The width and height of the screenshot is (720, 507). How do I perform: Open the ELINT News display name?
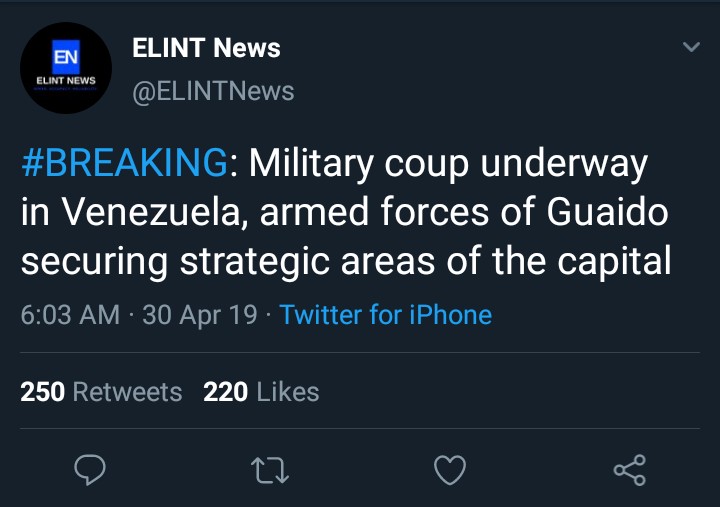[x=206, y=48]
